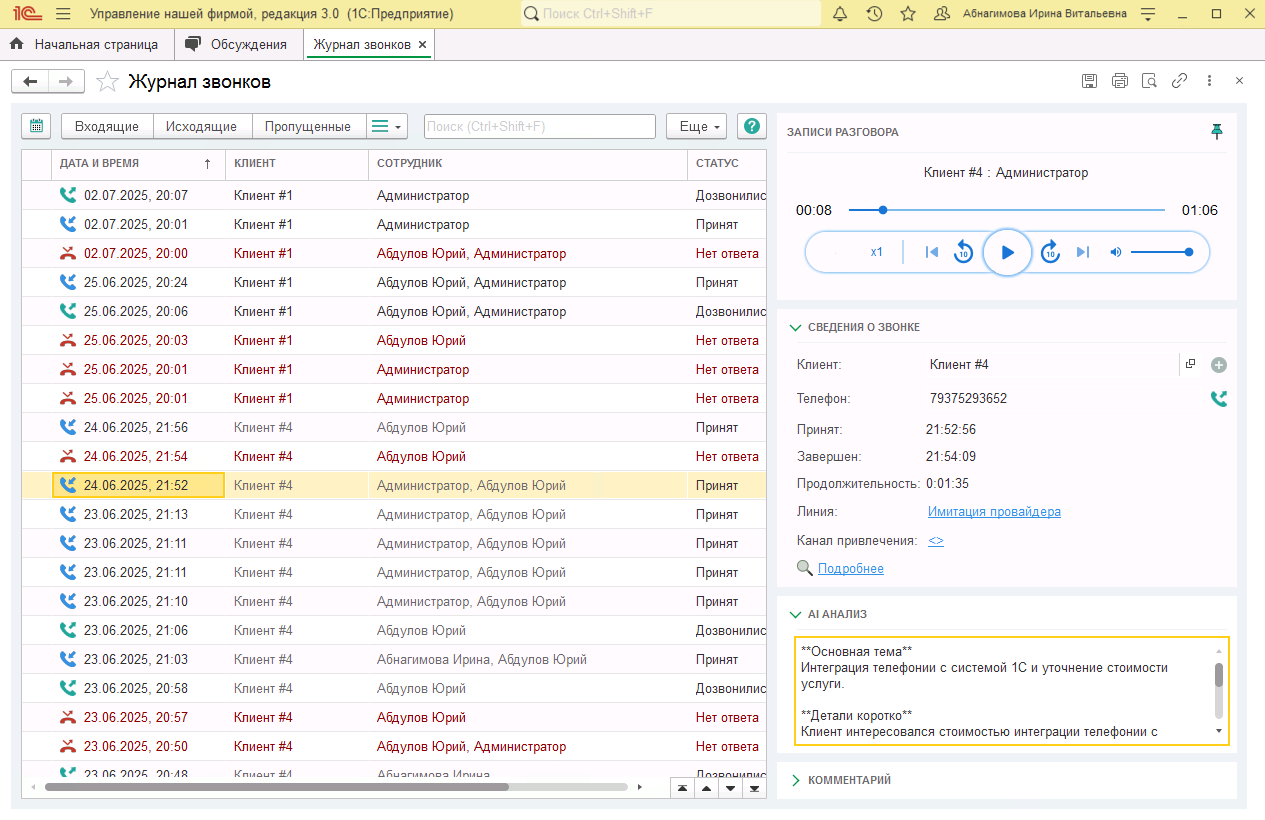Click the calendar period icon in toolbar
The height and width of the screenshot is (820, 1265).
pyautogui.click(x=36, y=126)
